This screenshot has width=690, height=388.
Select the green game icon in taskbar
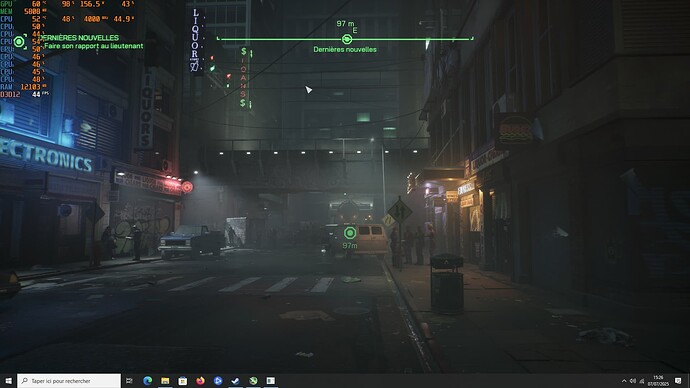pyautogui.click(x=253, y=381)
